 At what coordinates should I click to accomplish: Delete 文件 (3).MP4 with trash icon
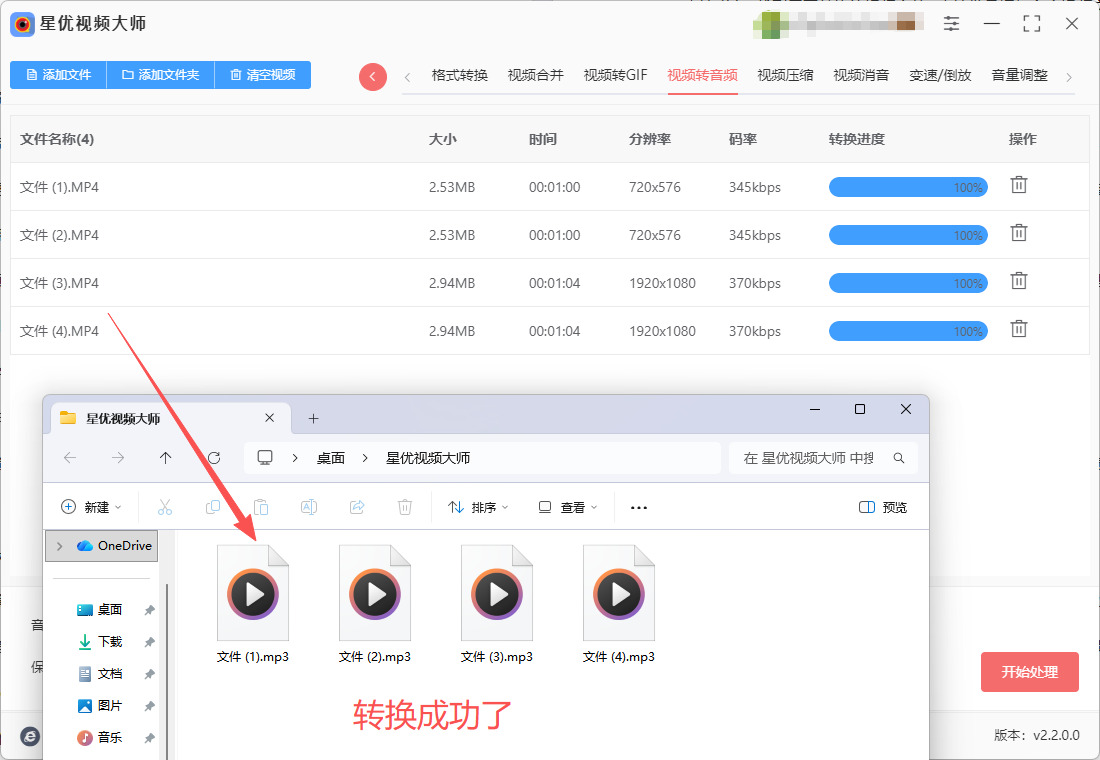(1019, 281)
